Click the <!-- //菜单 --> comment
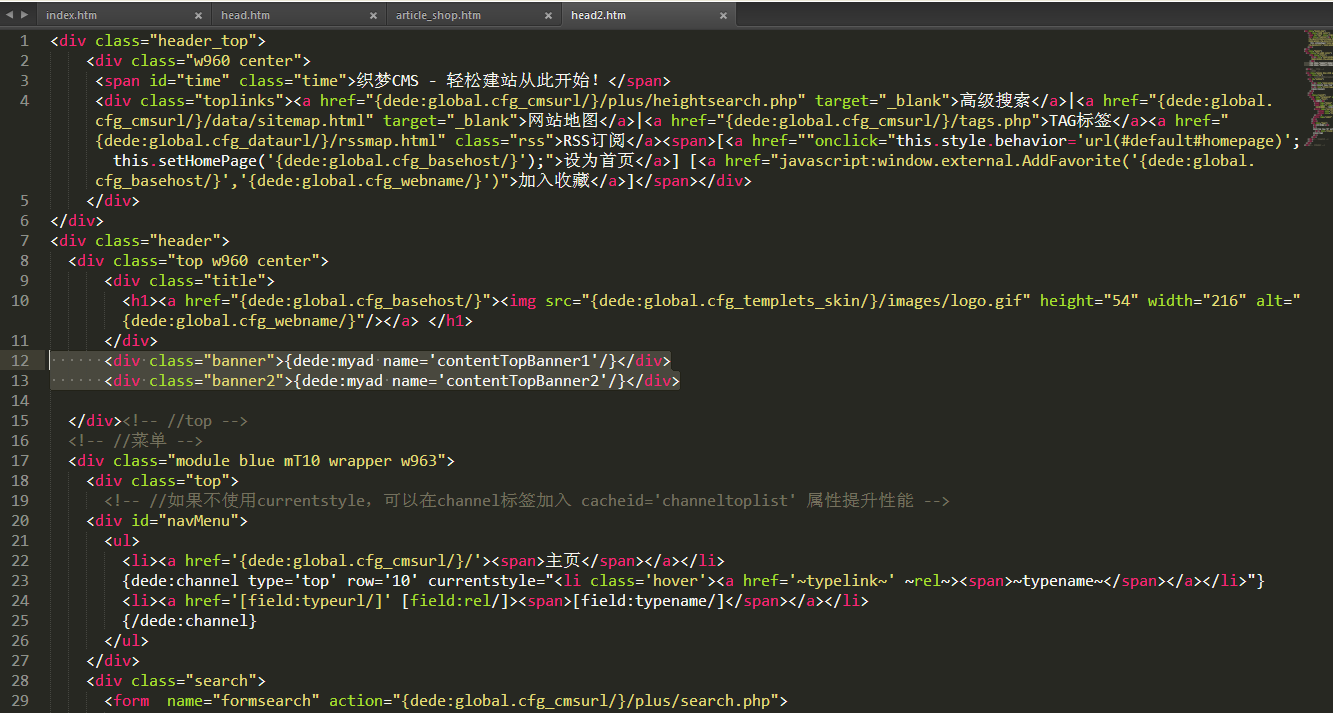 (x=136, y=441)
